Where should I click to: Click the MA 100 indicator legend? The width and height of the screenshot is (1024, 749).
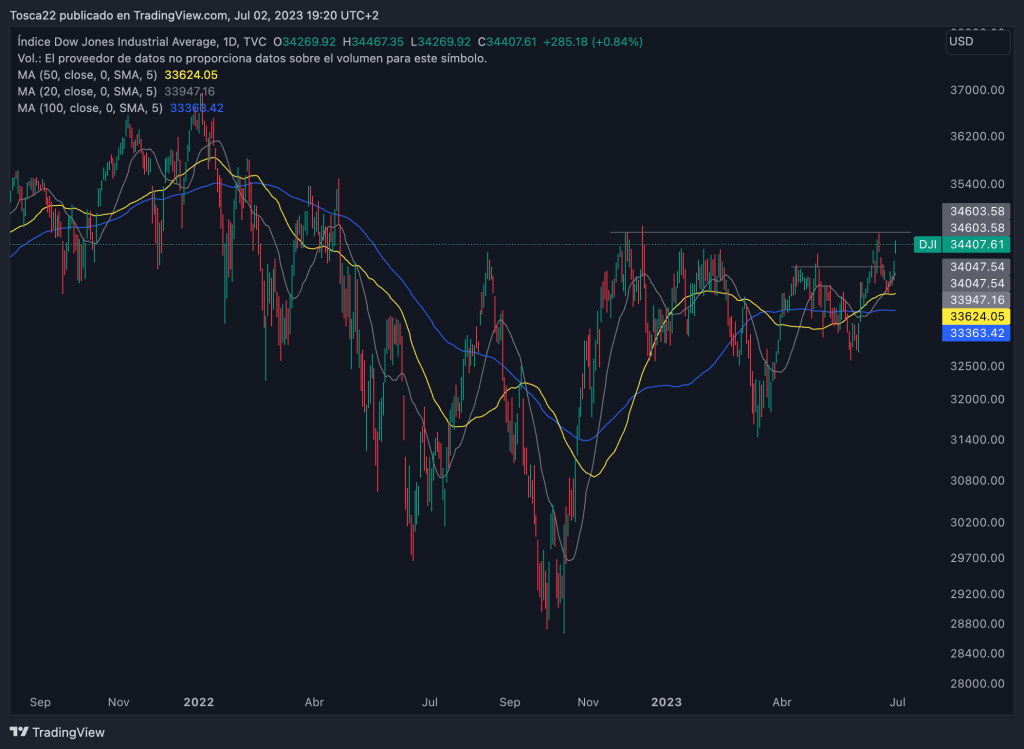(120, 107)
